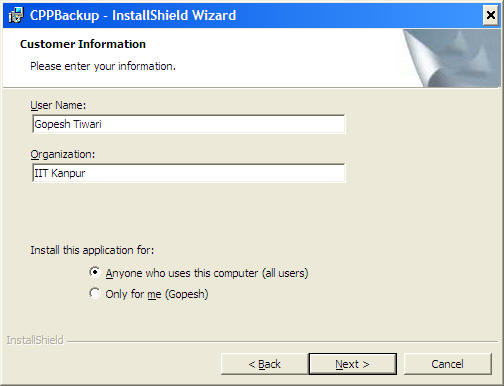Click the 'Customer Information' heading

click(83, 44)
